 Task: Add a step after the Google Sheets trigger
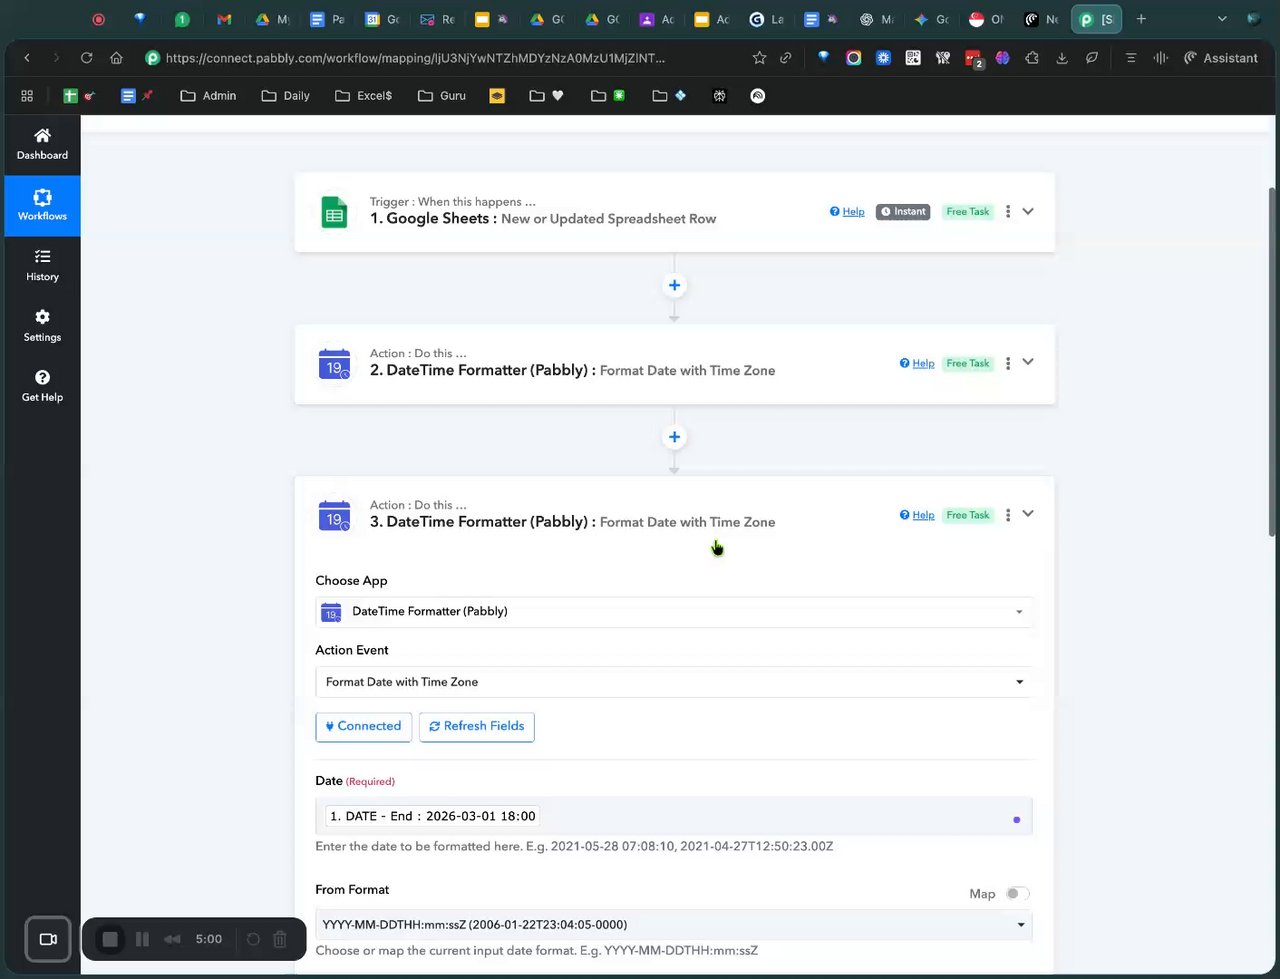674,286
